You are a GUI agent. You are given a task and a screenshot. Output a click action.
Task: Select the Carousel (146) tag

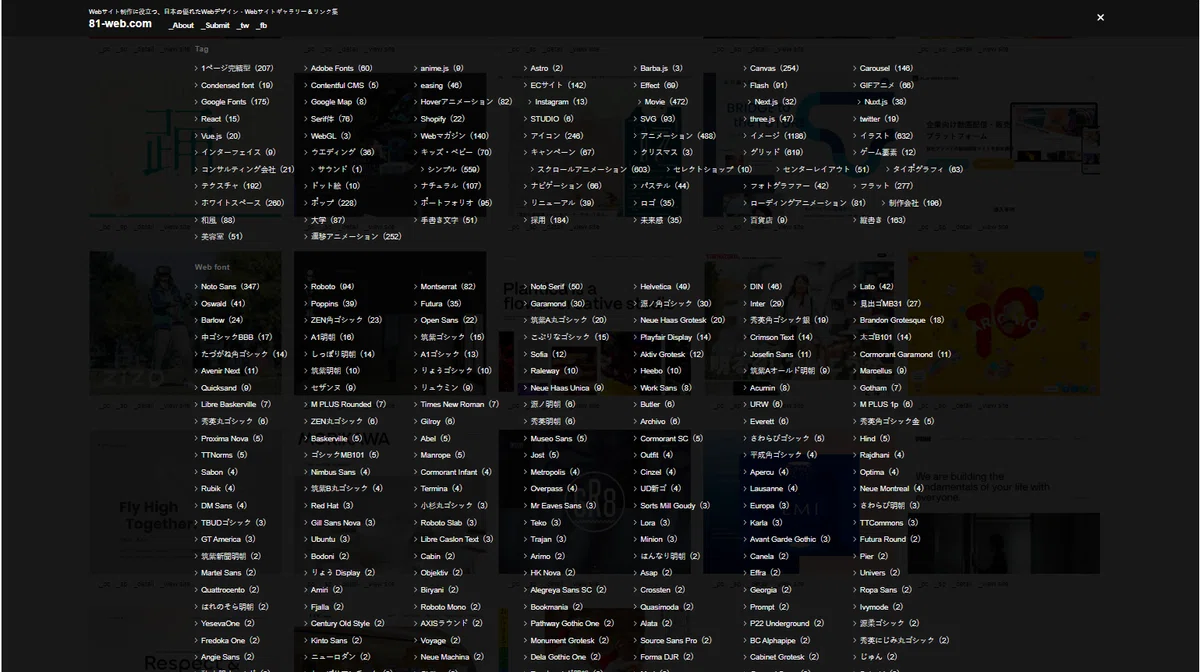[x=886, y=68]
